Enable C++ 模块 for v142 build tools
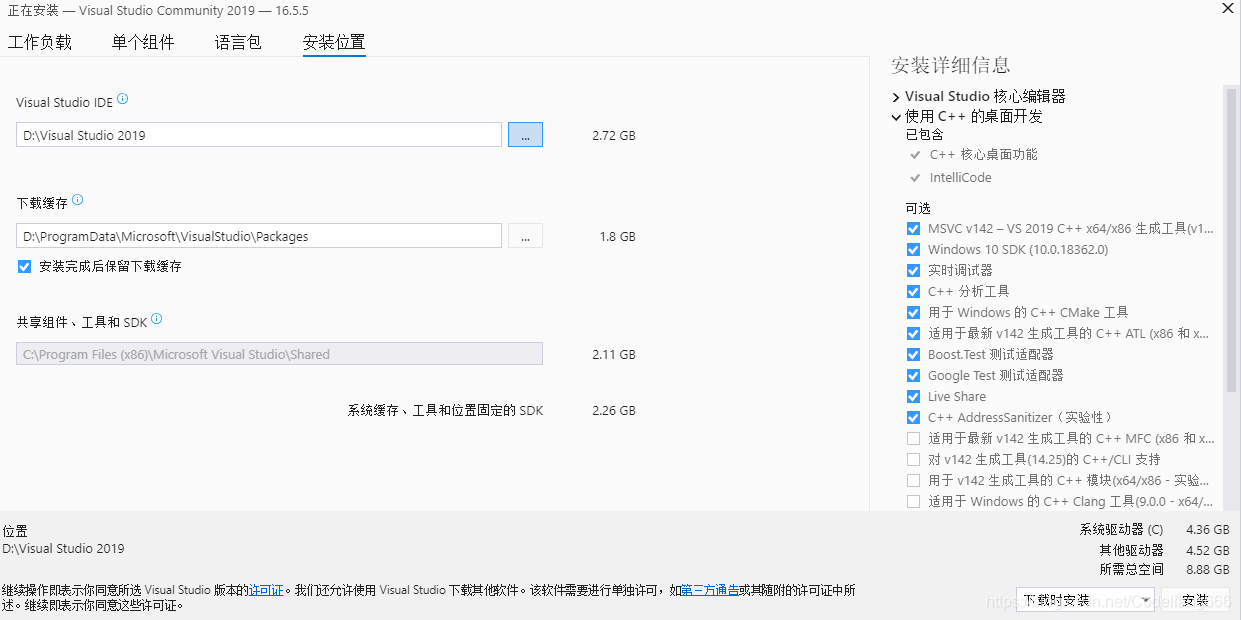Viewport: 1241px width, 620px height. pyautogui.click(x=913, y=481)
